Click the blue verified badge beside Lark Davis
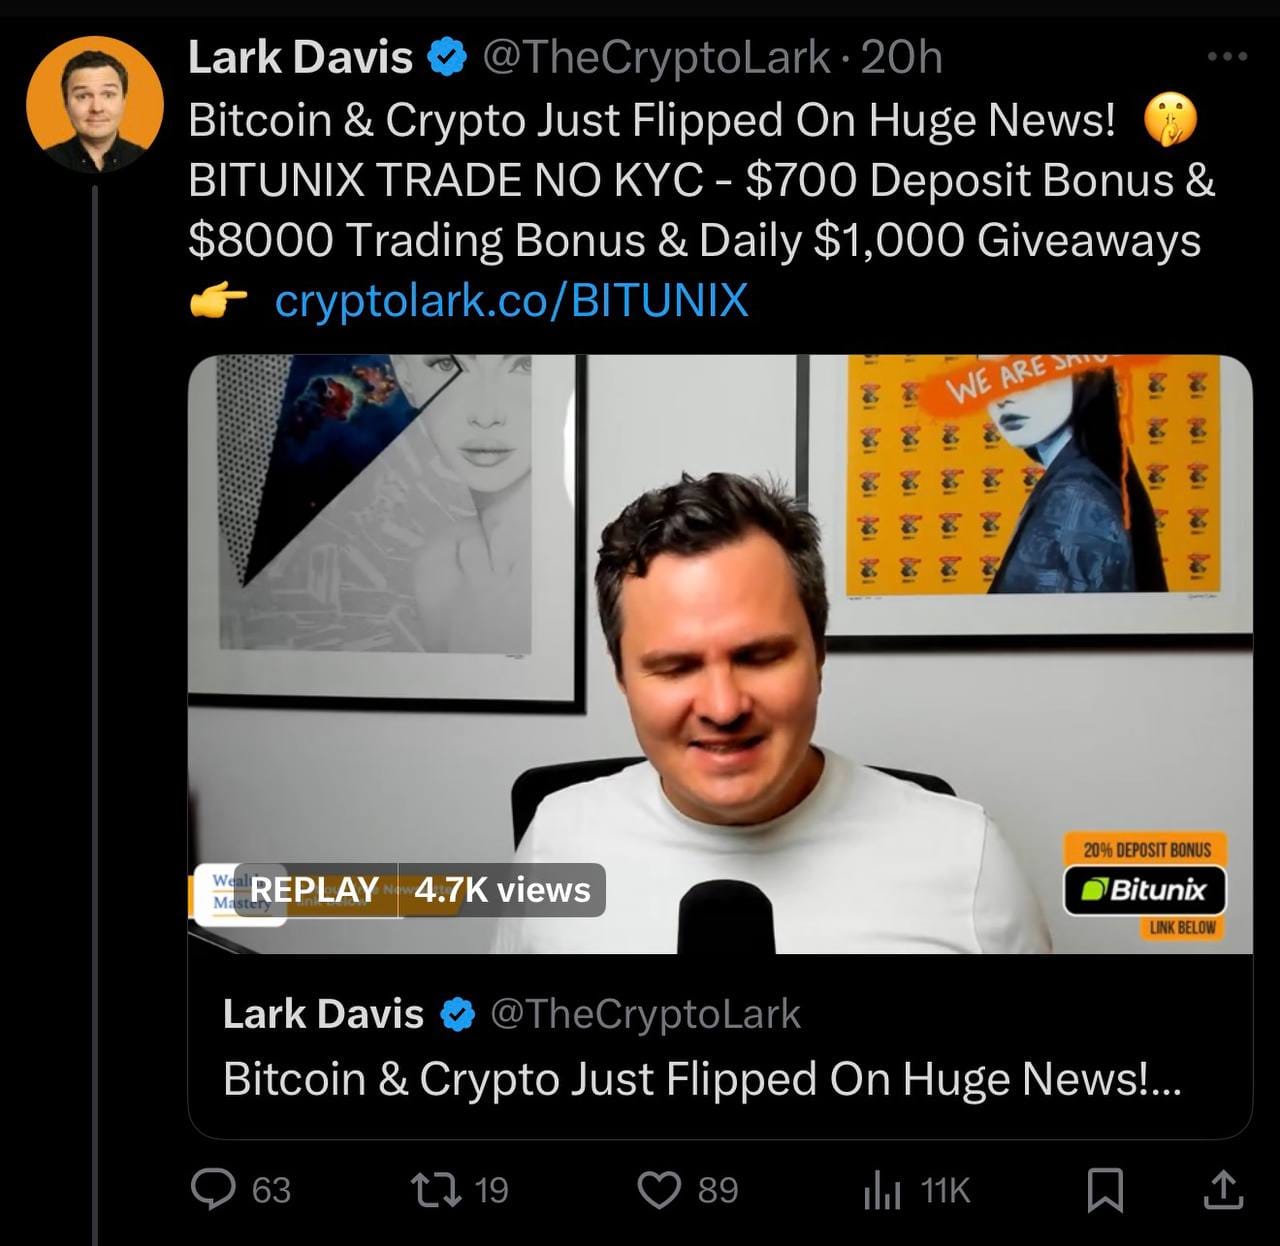1280x1246 pixels. pos(447,58)
